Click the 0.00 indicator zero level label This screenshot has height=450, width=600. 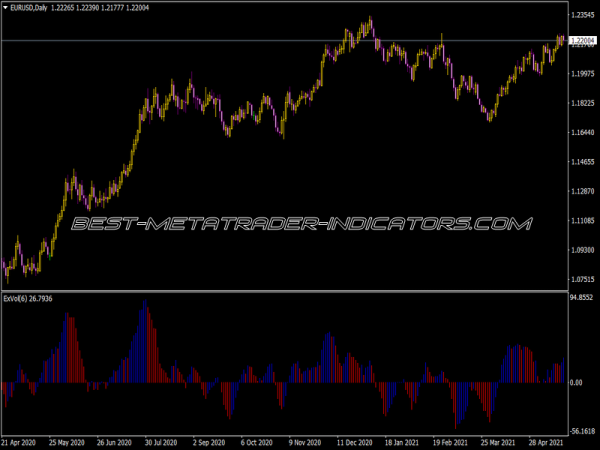pyautogui.click(x=575, y=382)
